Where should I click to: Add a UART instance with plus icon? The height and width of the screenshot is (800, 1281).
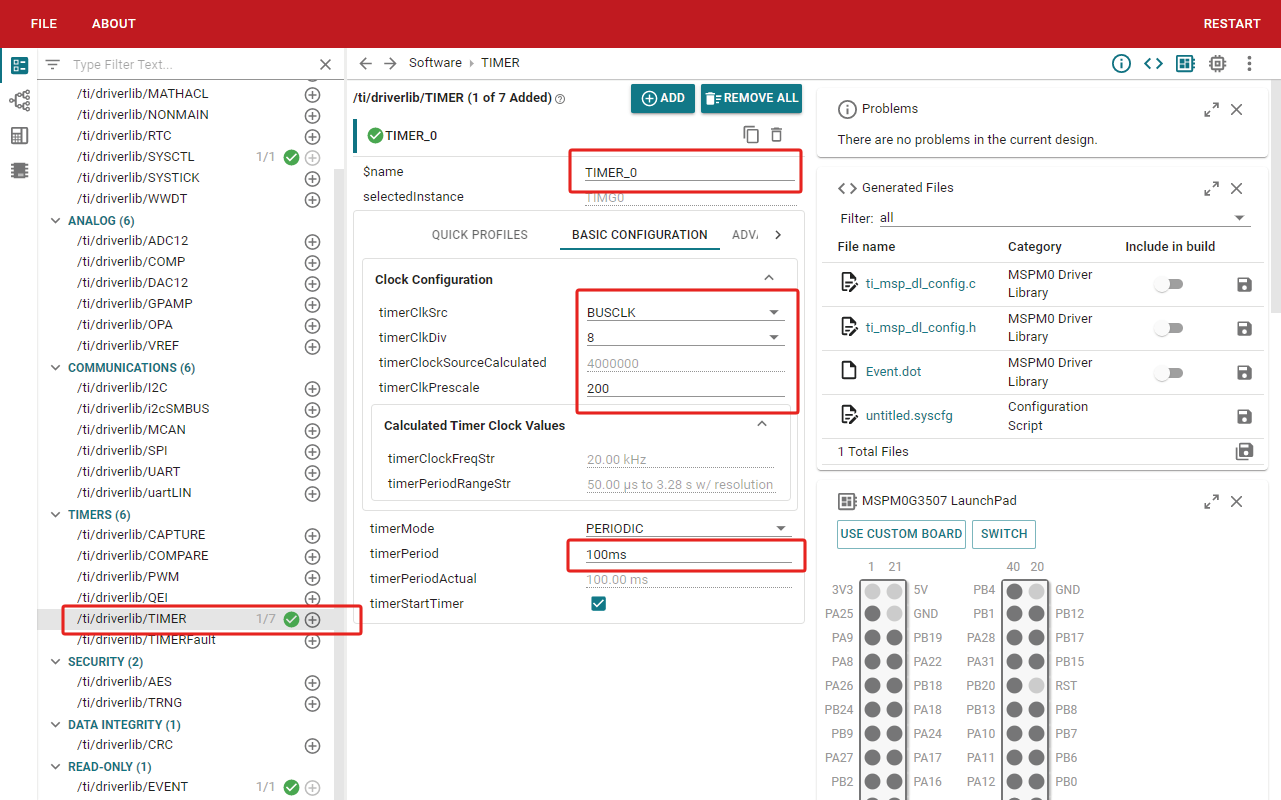tap(312, 472)
